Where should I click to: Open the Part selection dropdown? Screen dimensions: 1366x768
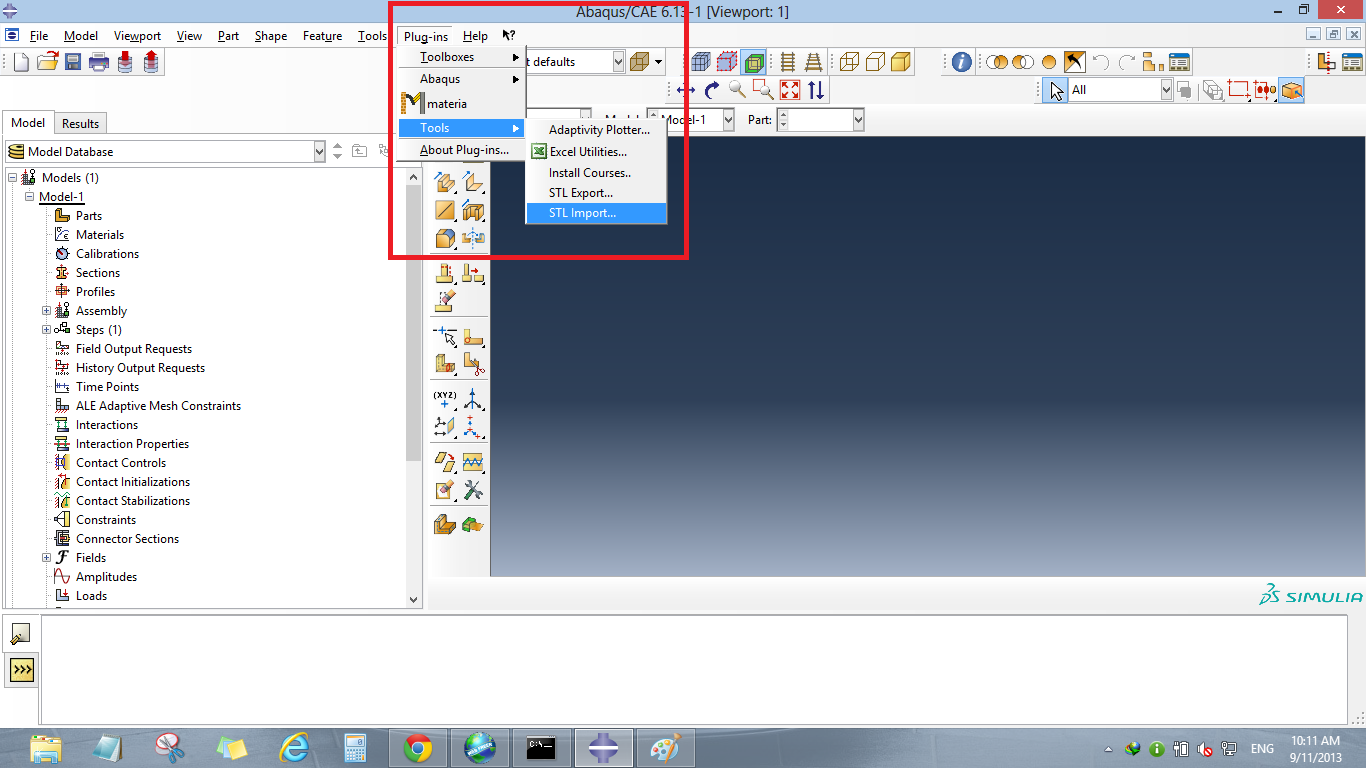tap(858, 120)
